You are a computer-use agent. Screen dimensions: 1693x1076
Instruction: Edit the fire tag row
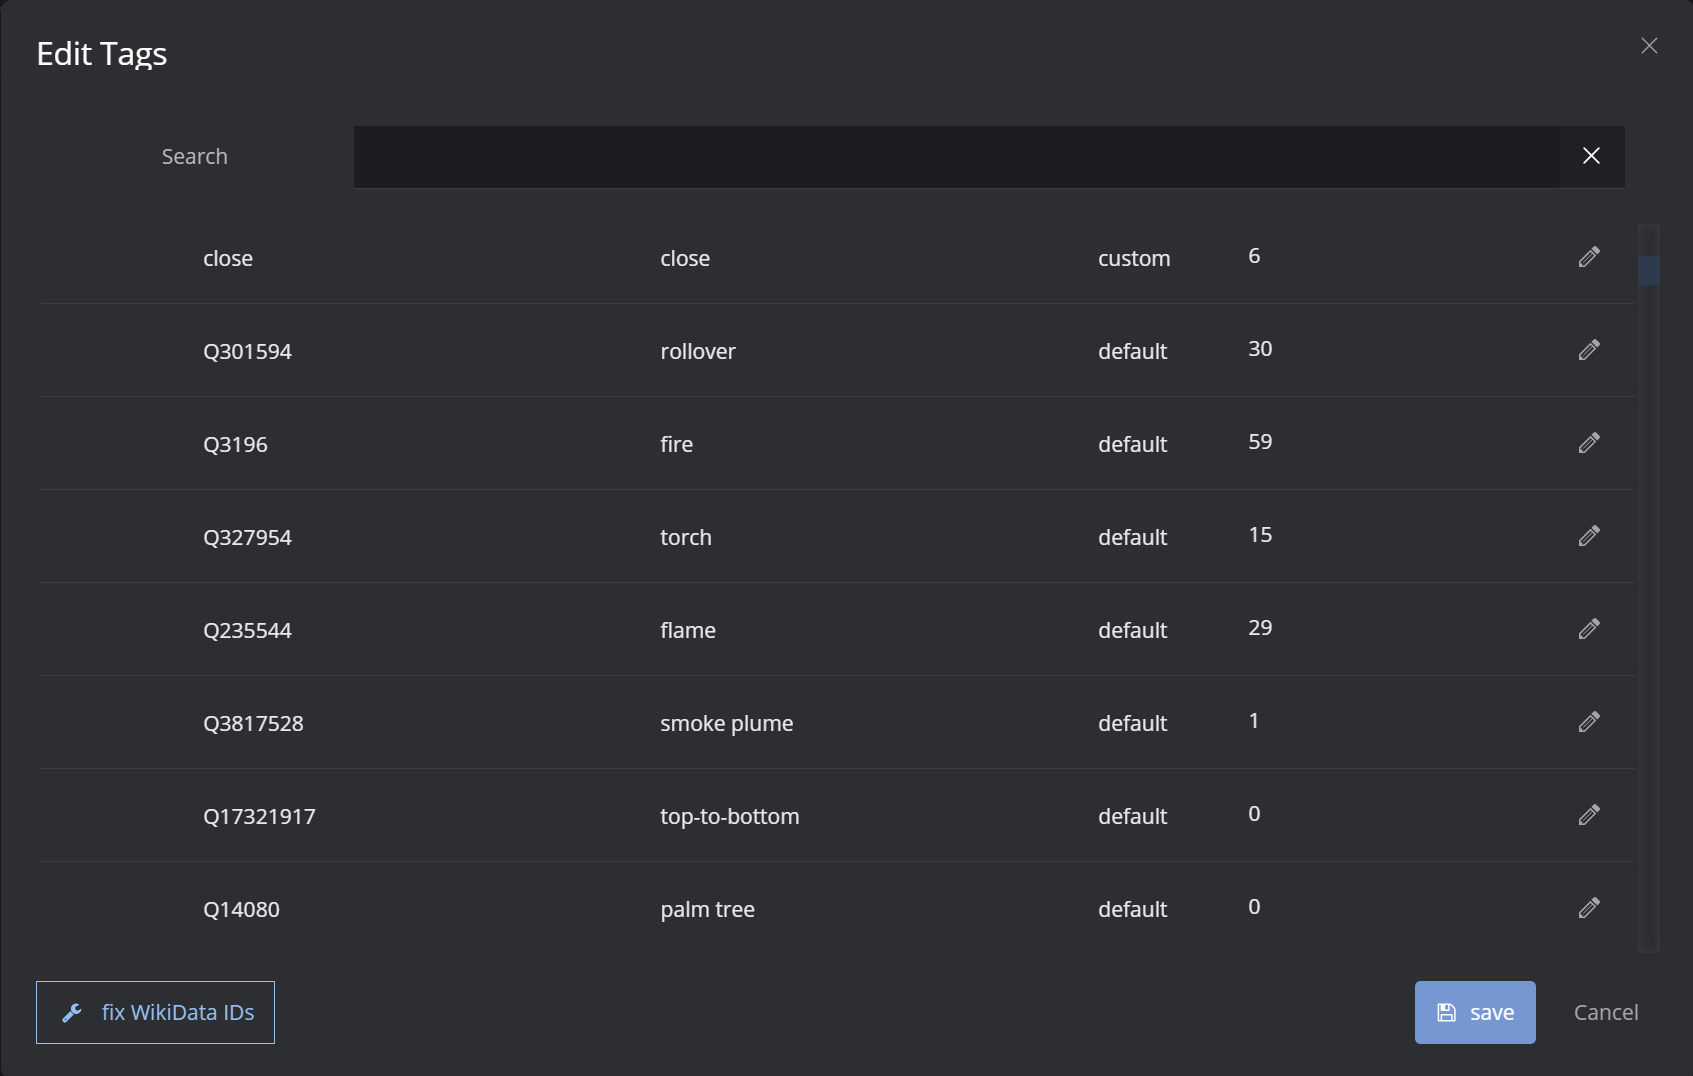pos(1588,443)
